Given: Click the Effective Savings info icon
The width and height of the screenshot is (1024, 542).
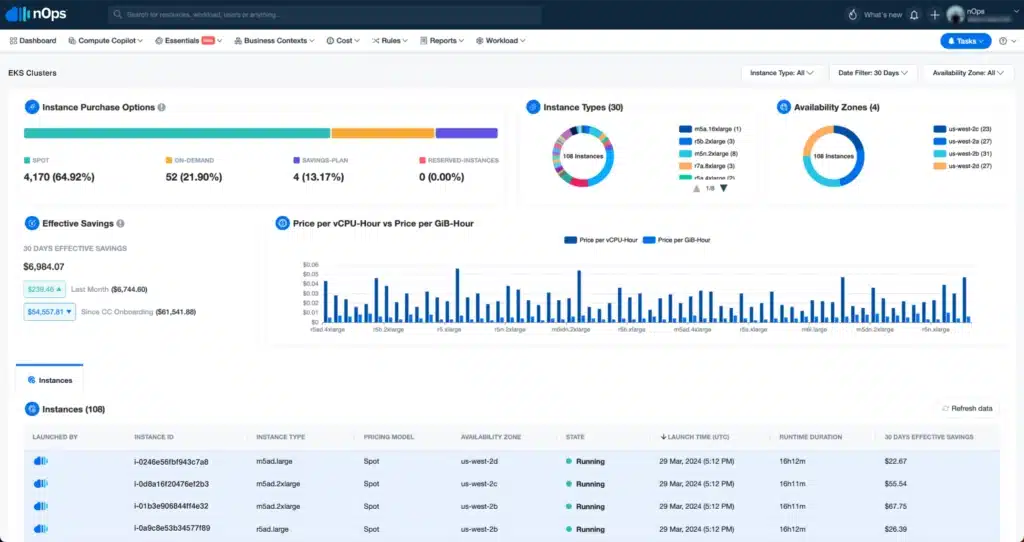Looking at the screenshot, I should point(120,223).
